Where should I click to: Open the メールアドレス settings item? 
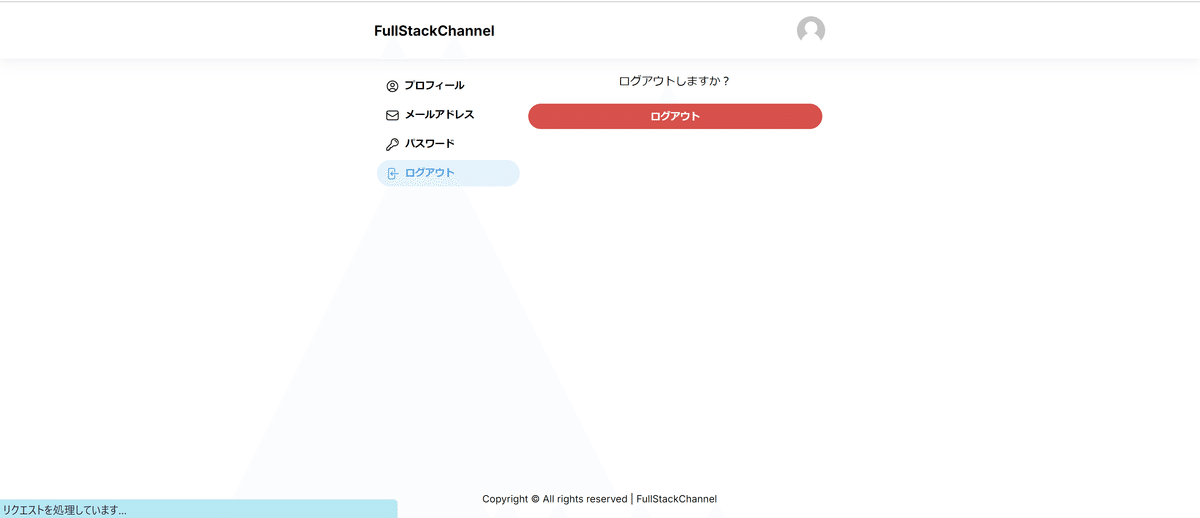point(448,115)
